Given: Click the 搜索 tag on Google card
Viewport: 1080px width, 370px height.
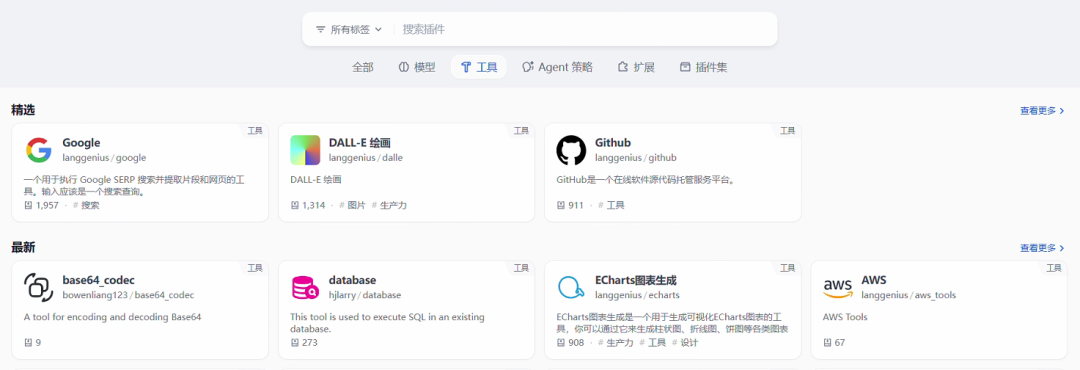Looking at the screenshot, I should click(x=86, y=205).
